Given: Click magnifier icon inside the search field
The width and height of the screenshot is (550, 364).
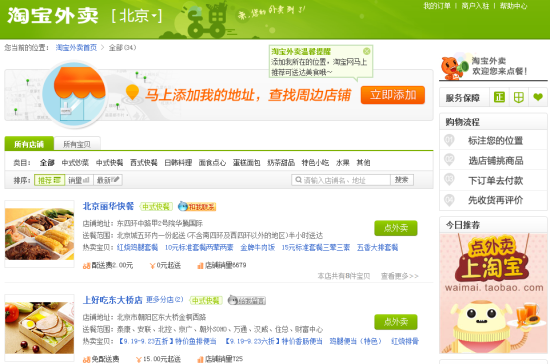Looking at the screenshot, I should tap(298, 180).
